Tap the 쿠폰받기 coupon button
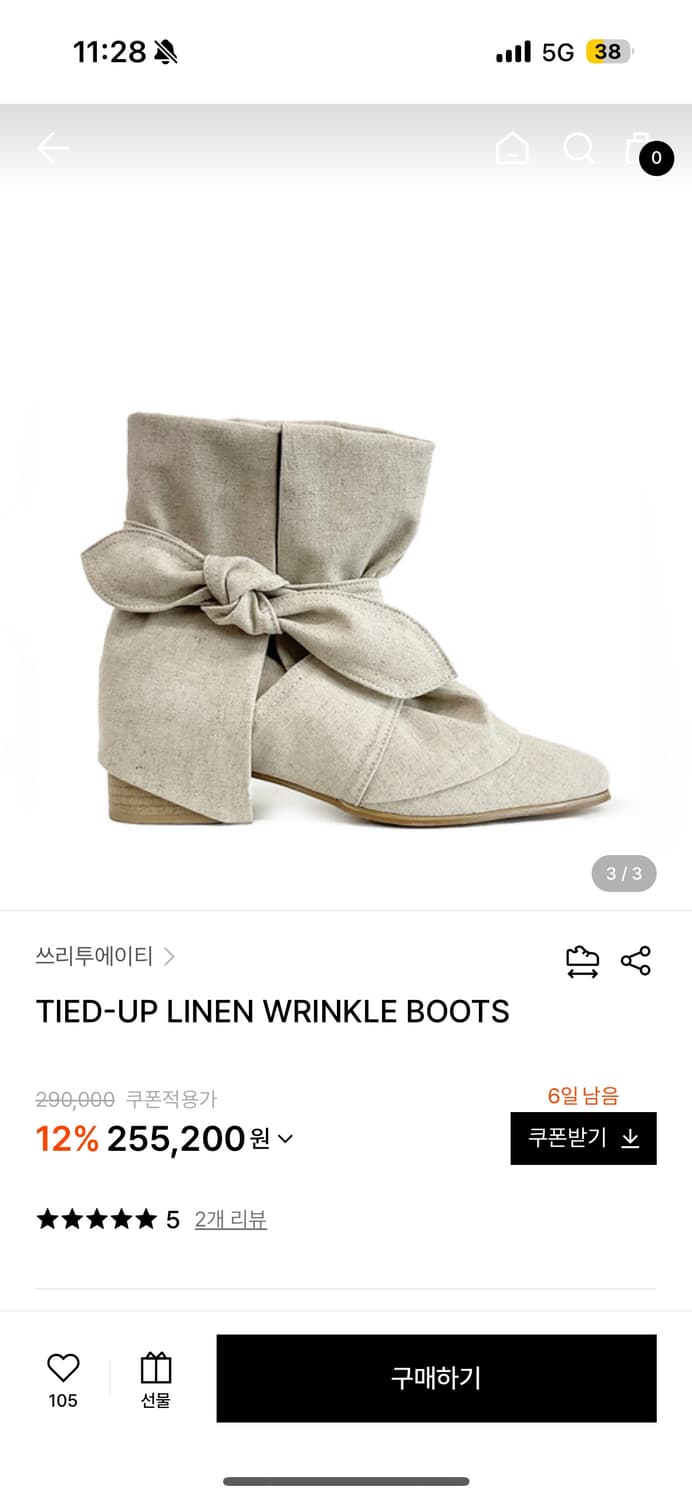Viewport: 692px width, 1500px height. (584, 1138)
